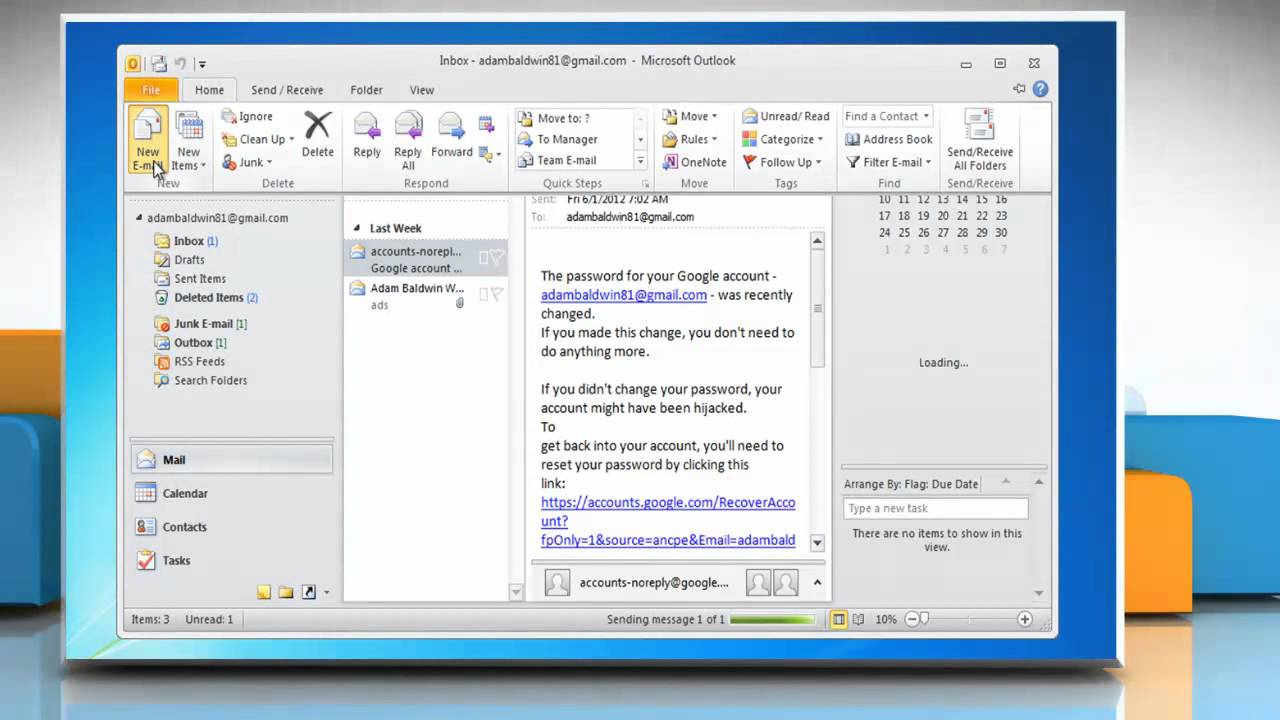
Task: Open the accounts.google.com RecoverAccount link
Action: point(668,521)
